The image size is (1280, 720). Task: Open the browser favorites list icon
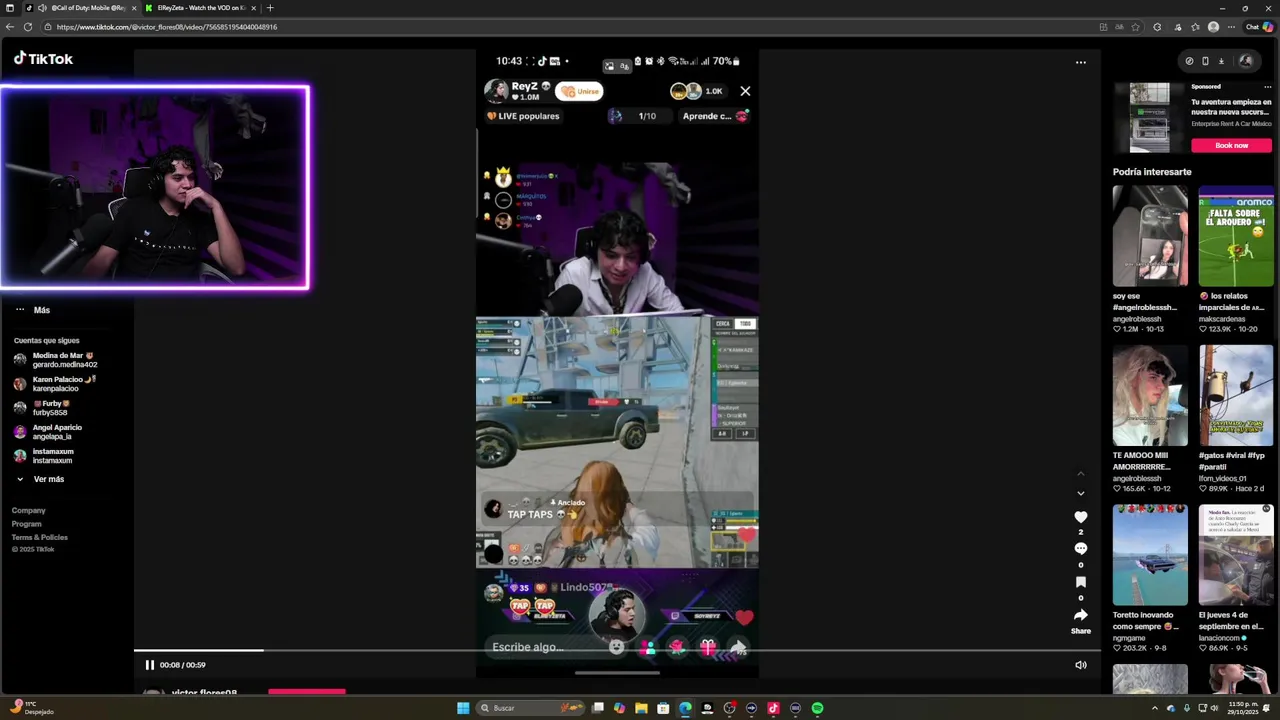[1195, 27]
